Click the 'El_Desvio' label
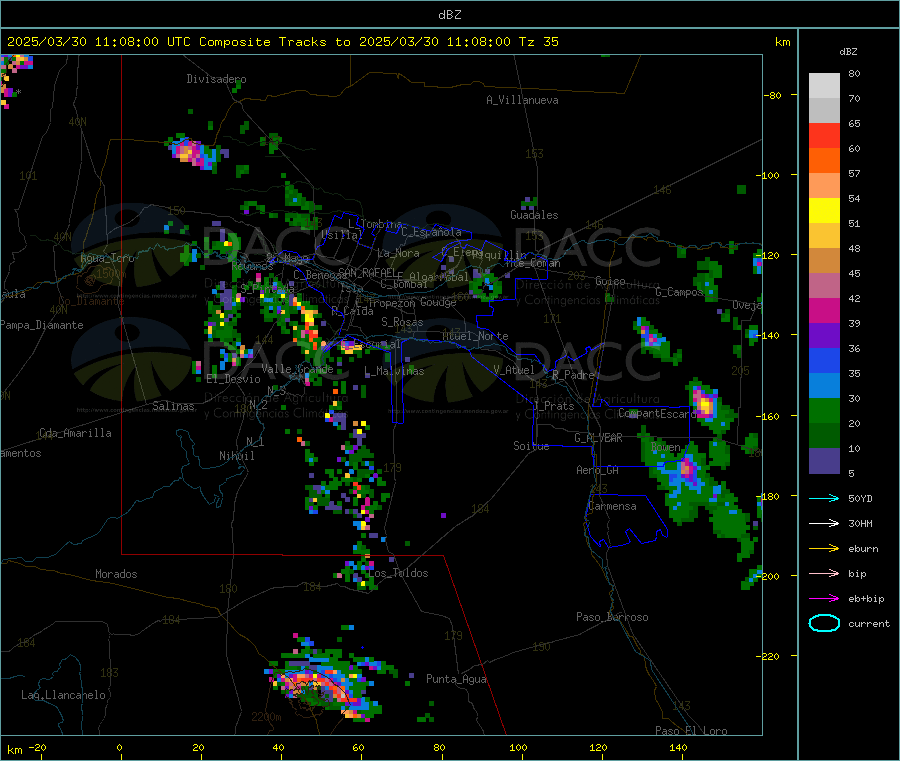Image resolution: width=900 pixels, height=761 pixels. (x=233, y=379)
